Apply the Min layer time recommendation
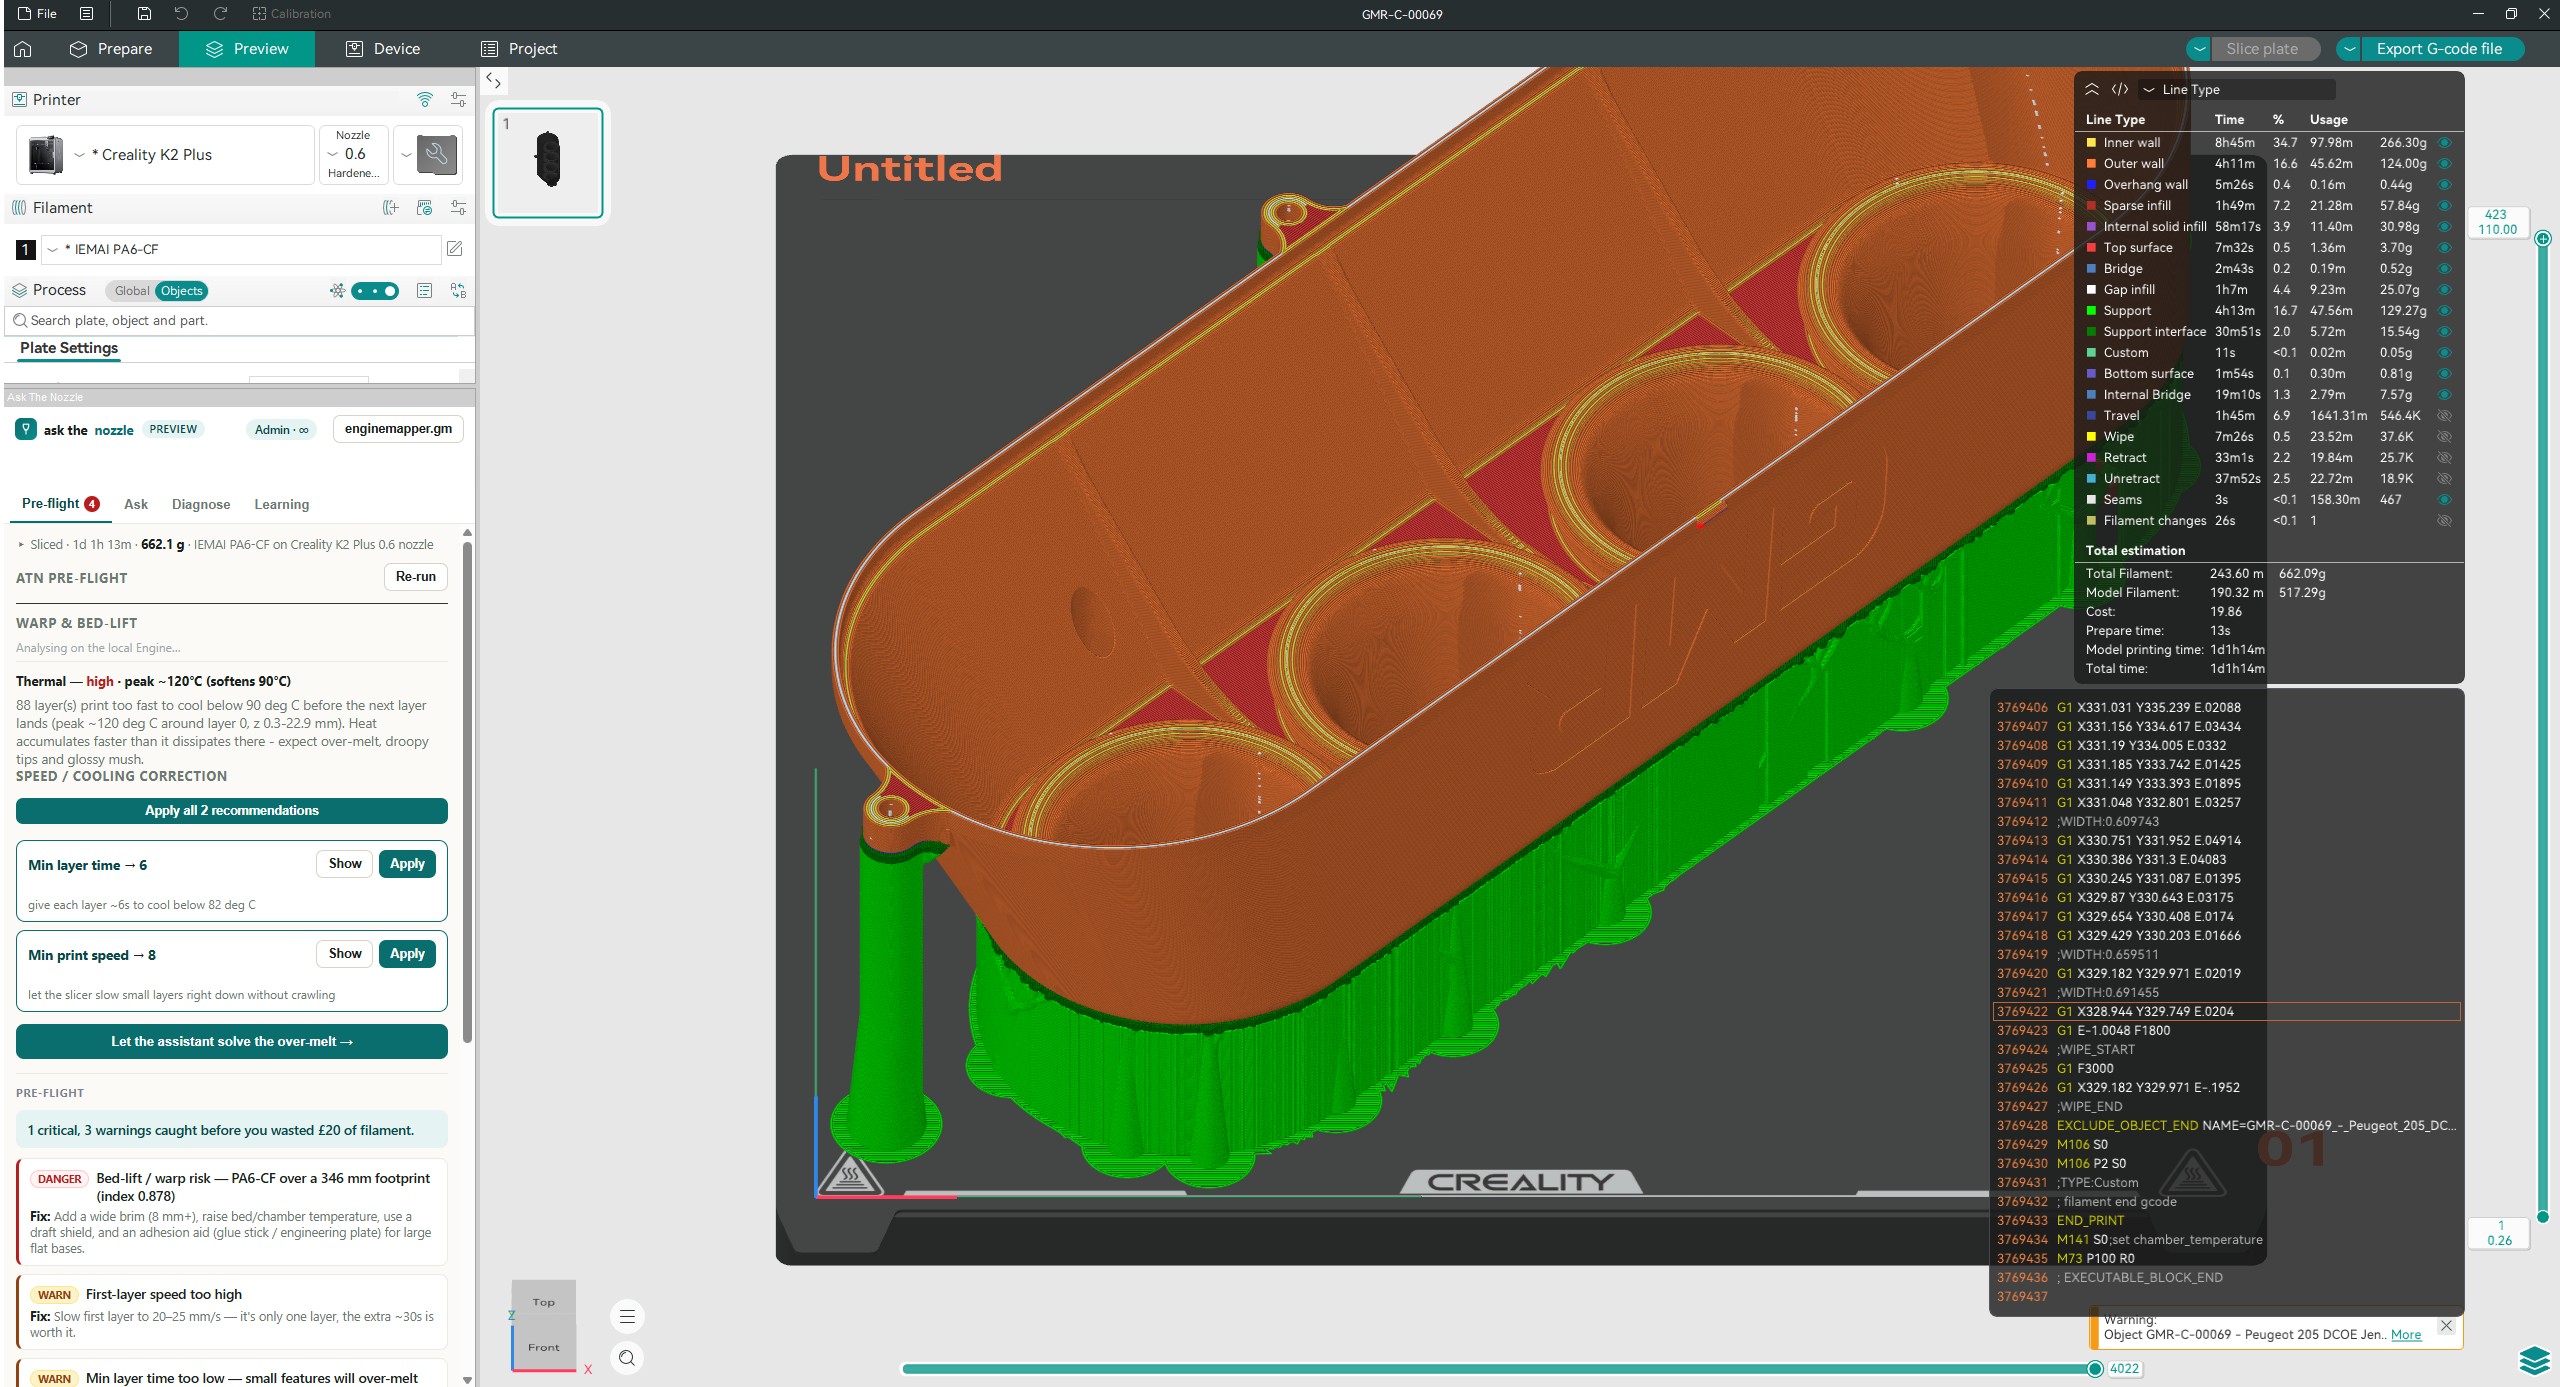This screenshot has width=2560, height=1387. point(407,864)
